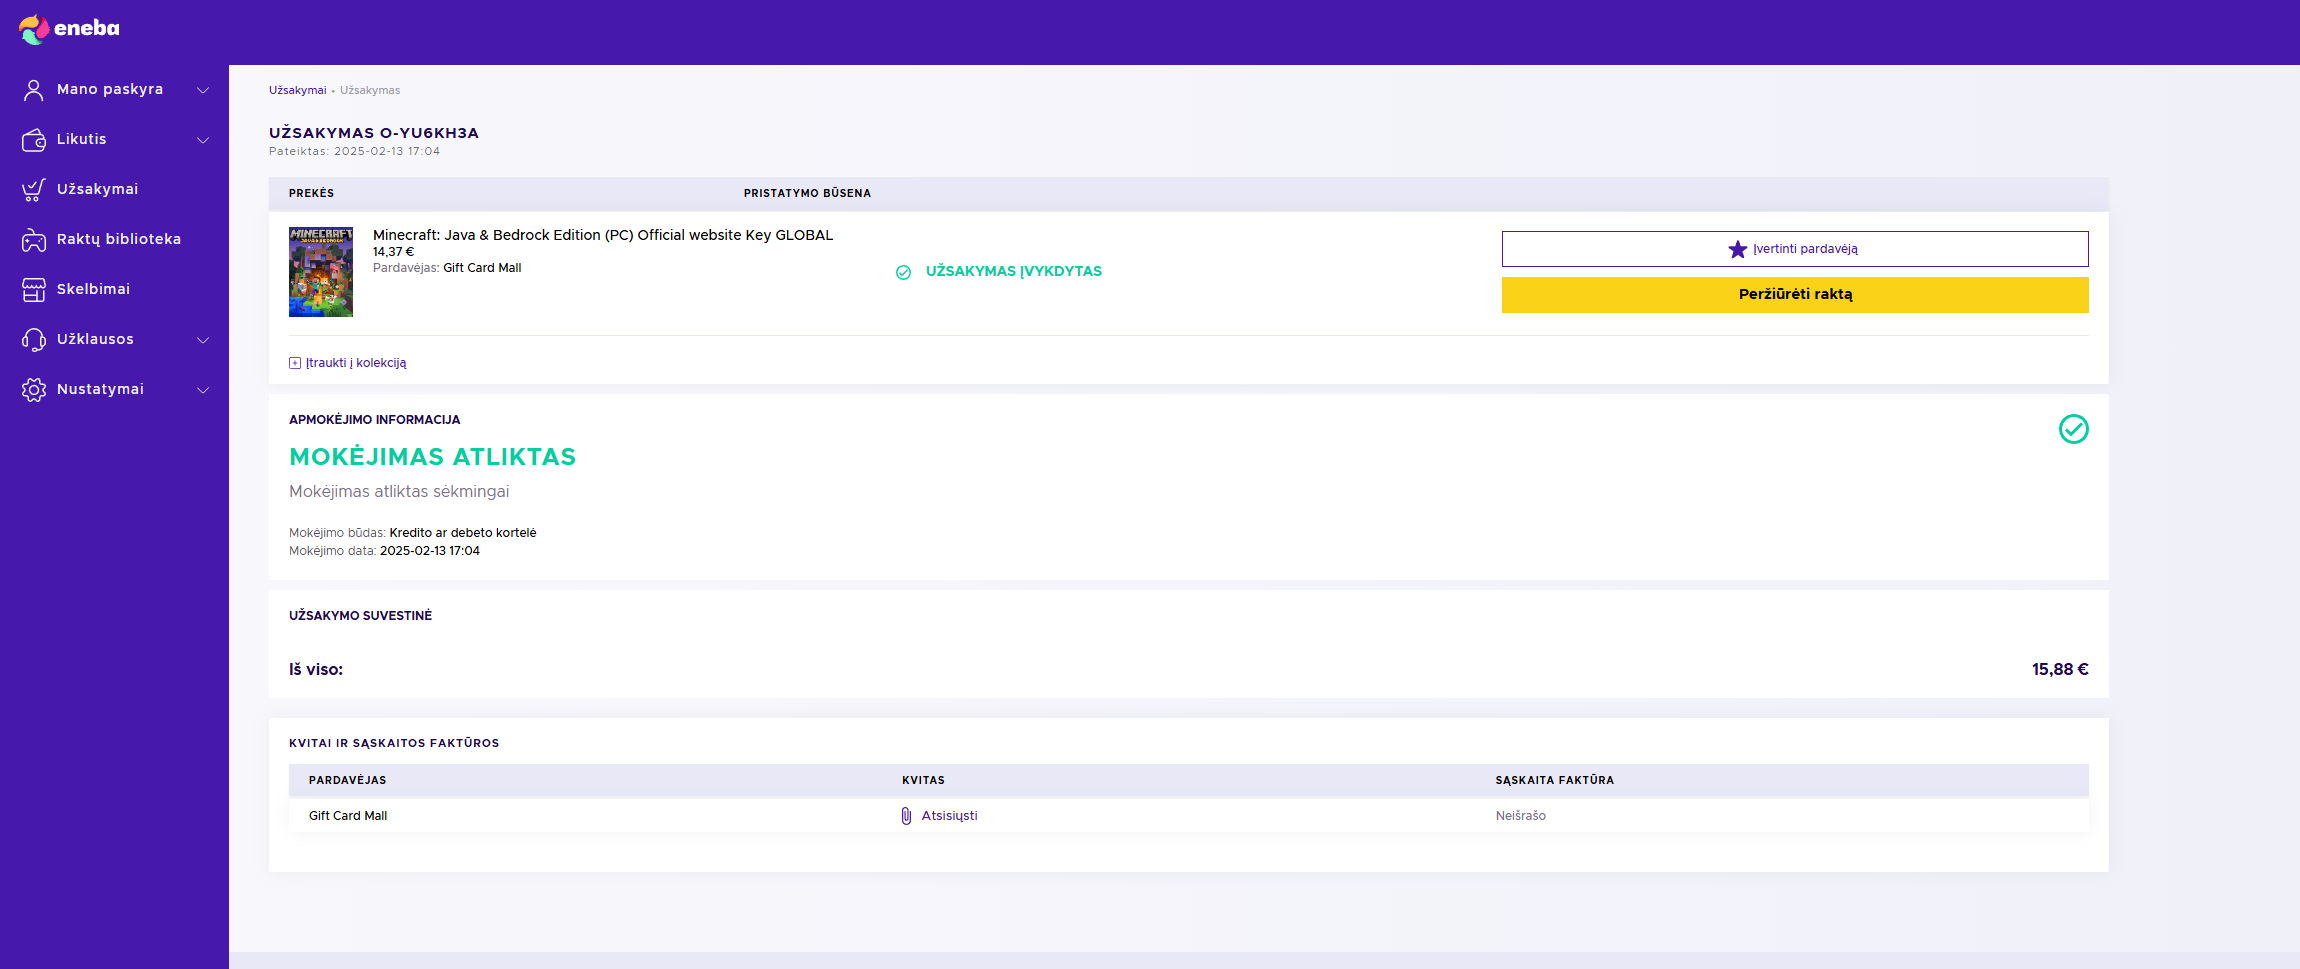Click Gift Card Mall in receipts table
Viewport: 2300px width, 969px height.
click(348, 816)
